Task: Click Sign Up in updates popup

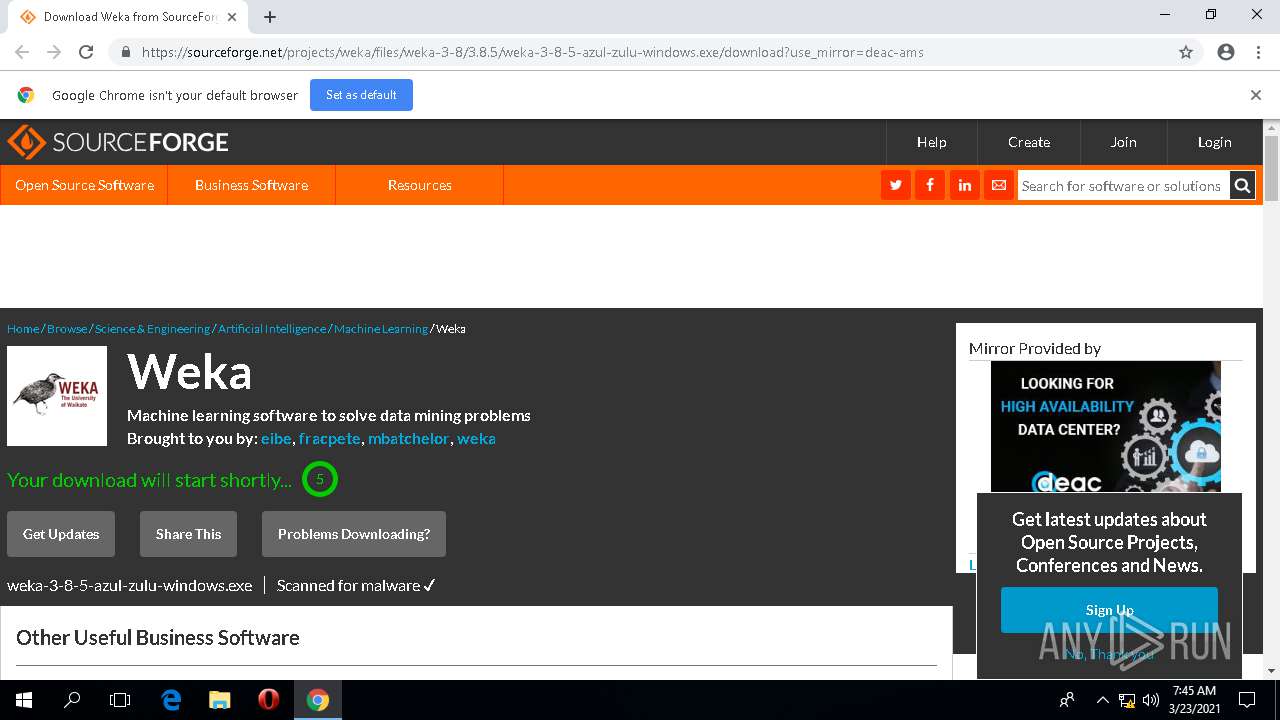Action: [x=1109, y=610]
